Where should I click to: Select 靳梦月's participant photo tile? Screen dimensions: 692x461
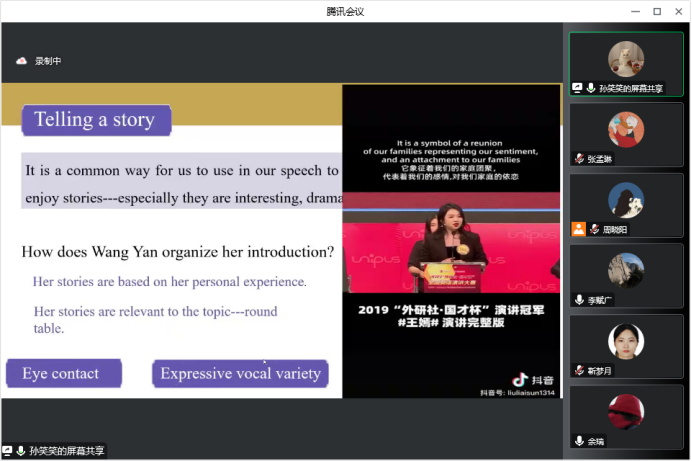[x=626, y=340]
